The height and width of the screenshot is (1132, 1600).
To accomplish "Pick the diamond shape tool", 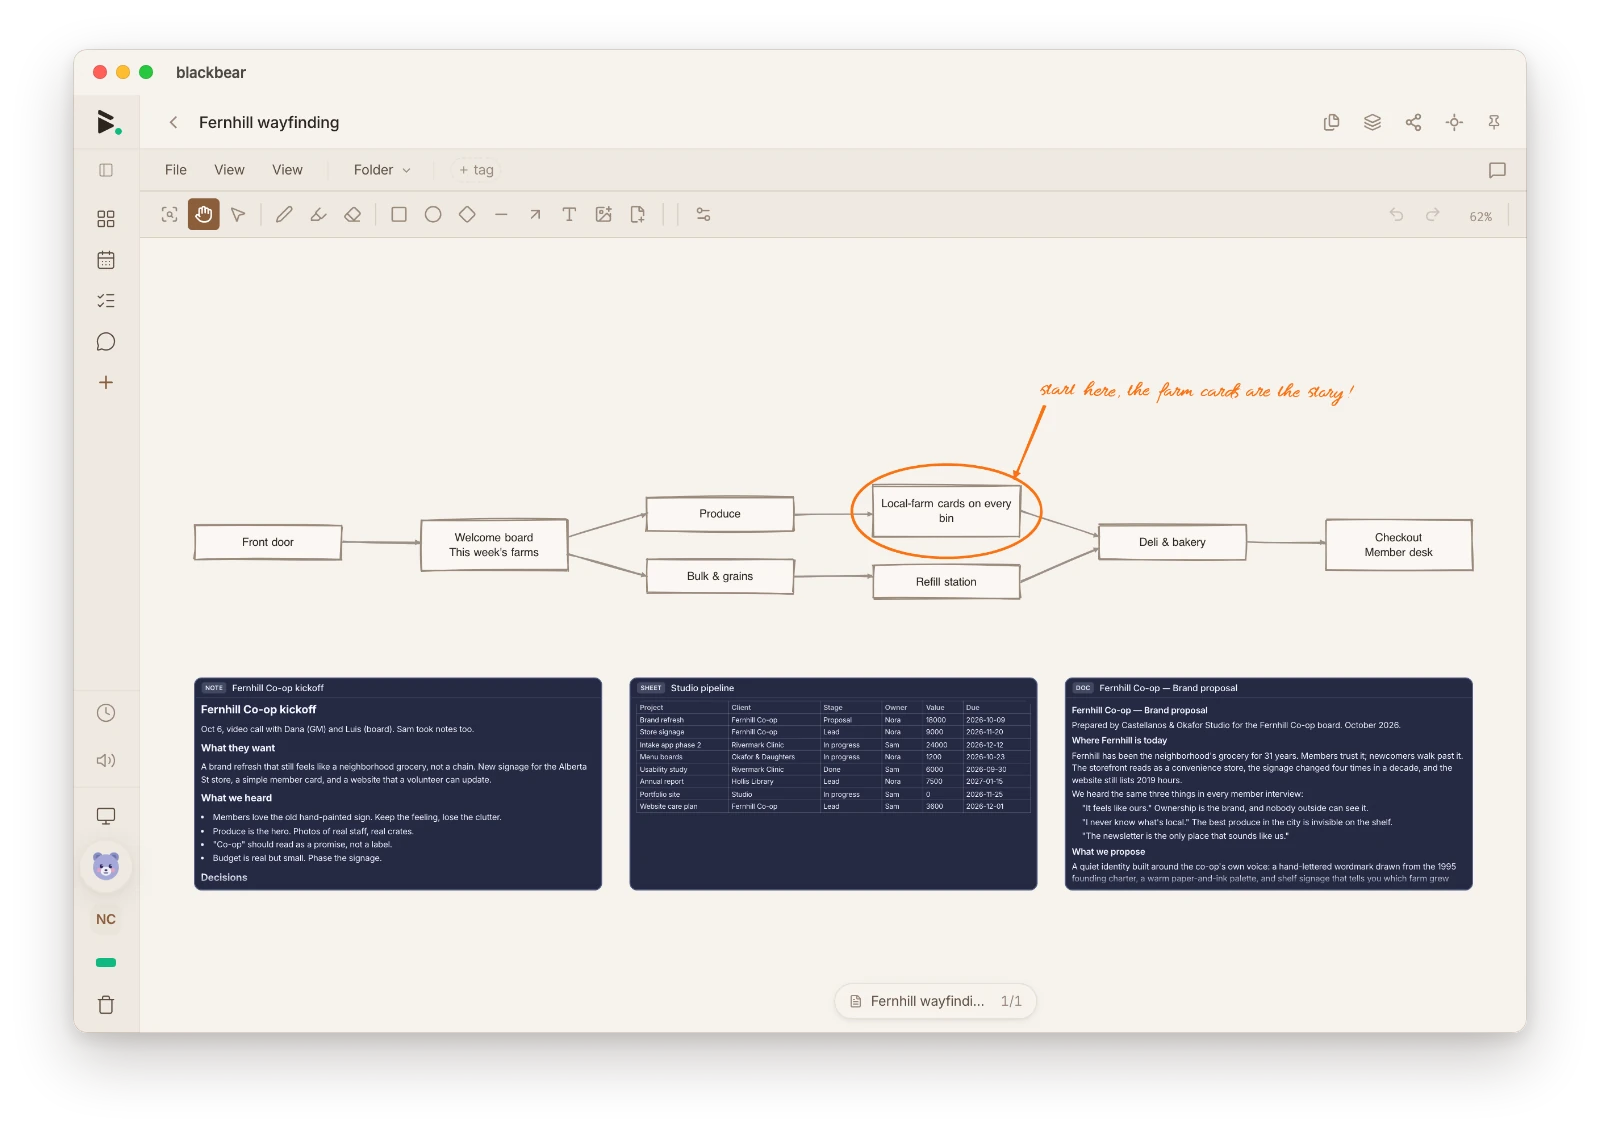I will point(467,214).
